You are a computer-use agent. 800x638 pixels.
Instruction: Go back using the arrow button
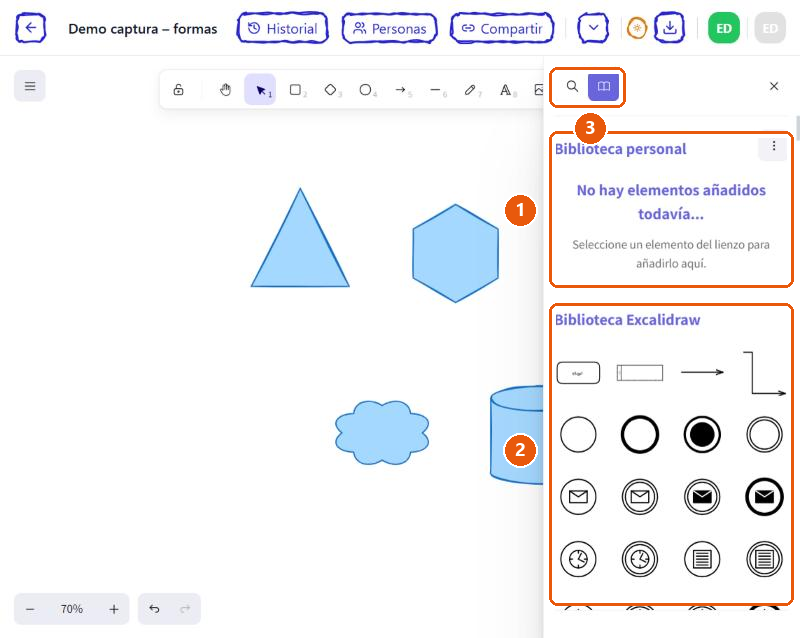point(31,28)
